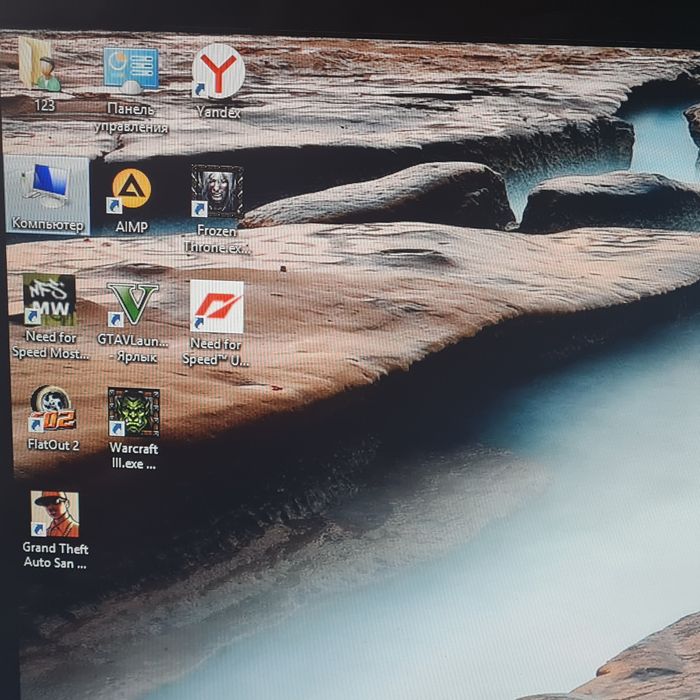
Task: Click the '123' label text
Action: (x=45, y=106)
